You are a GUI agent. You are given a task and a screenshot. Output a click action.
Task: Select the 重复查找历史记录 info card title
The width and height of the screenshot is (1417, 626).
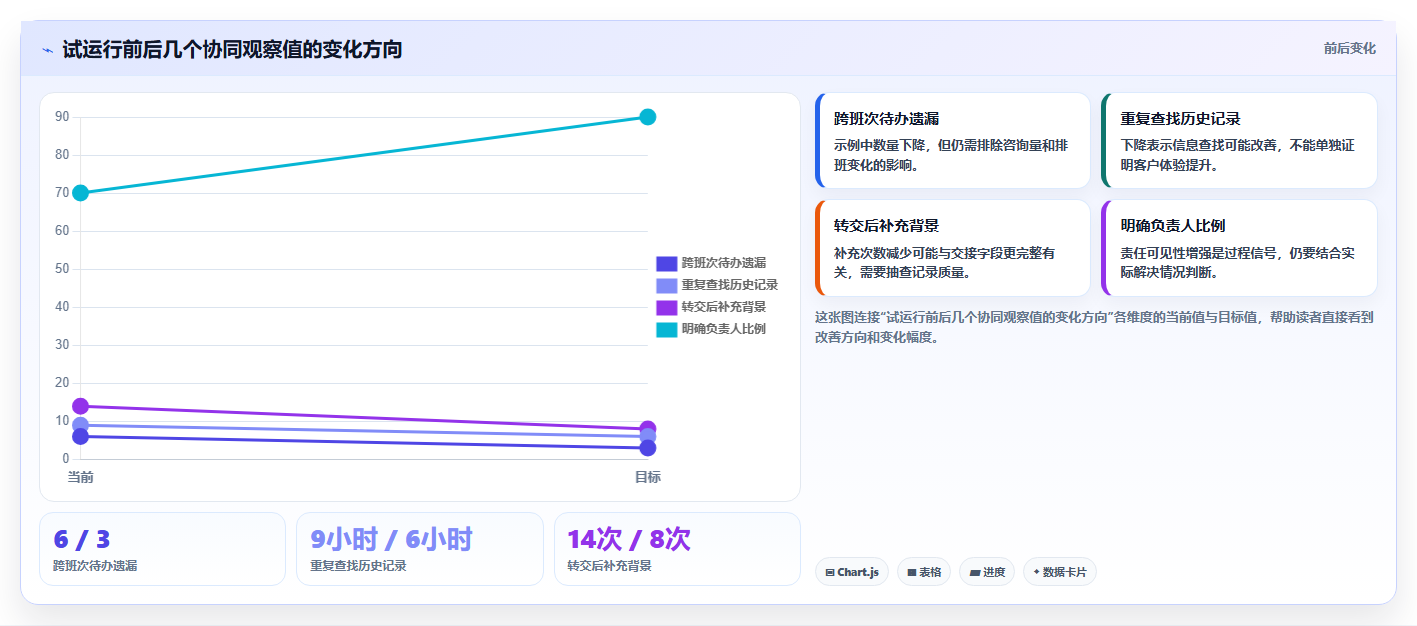point(1180,118)
